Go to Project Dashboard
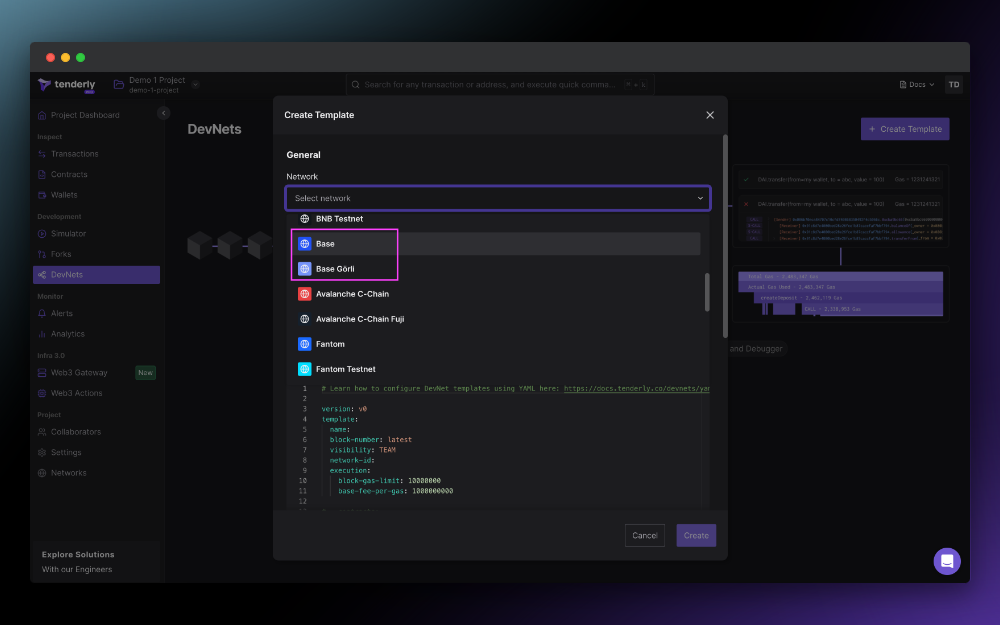Image resolution: width=1000 pixels, height=625 pixels. [85, 115]
